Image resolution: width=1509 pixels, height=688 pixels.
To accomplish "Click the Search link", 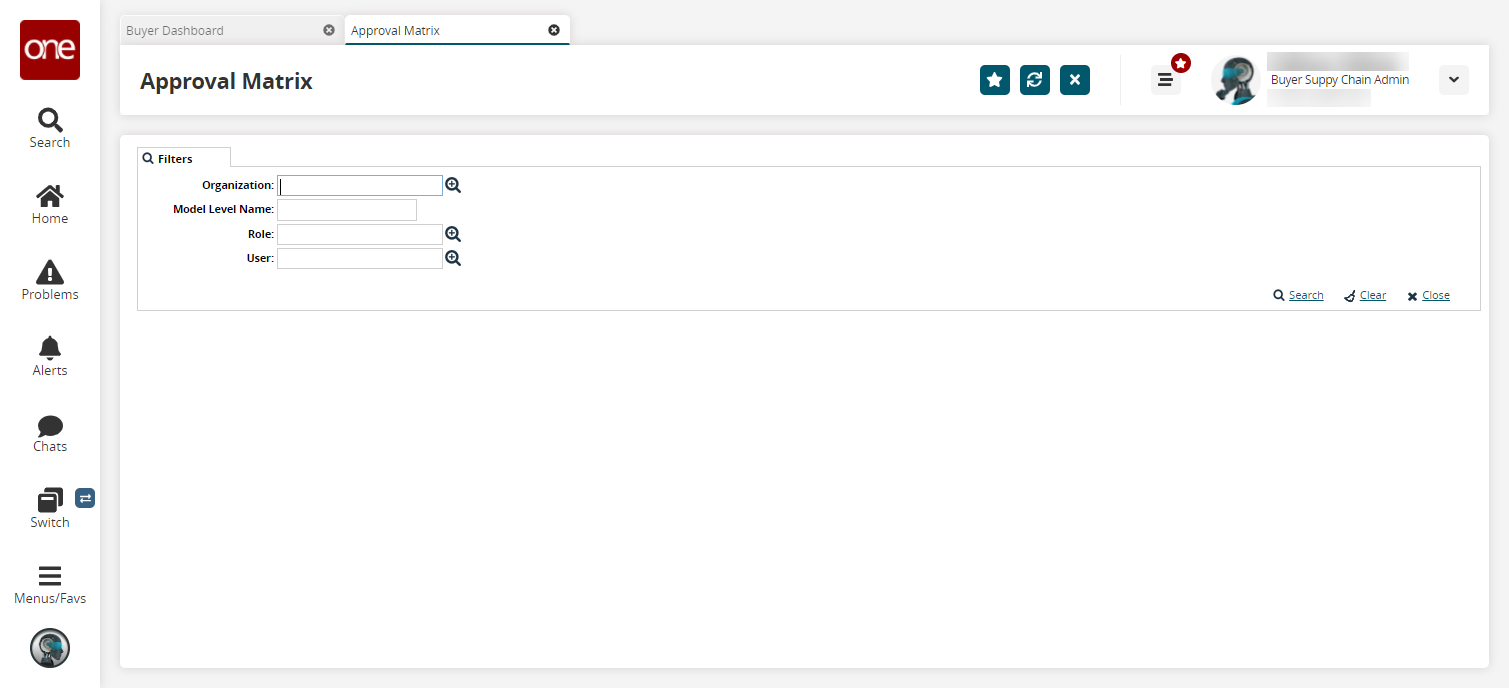I will pos(1305,295).
